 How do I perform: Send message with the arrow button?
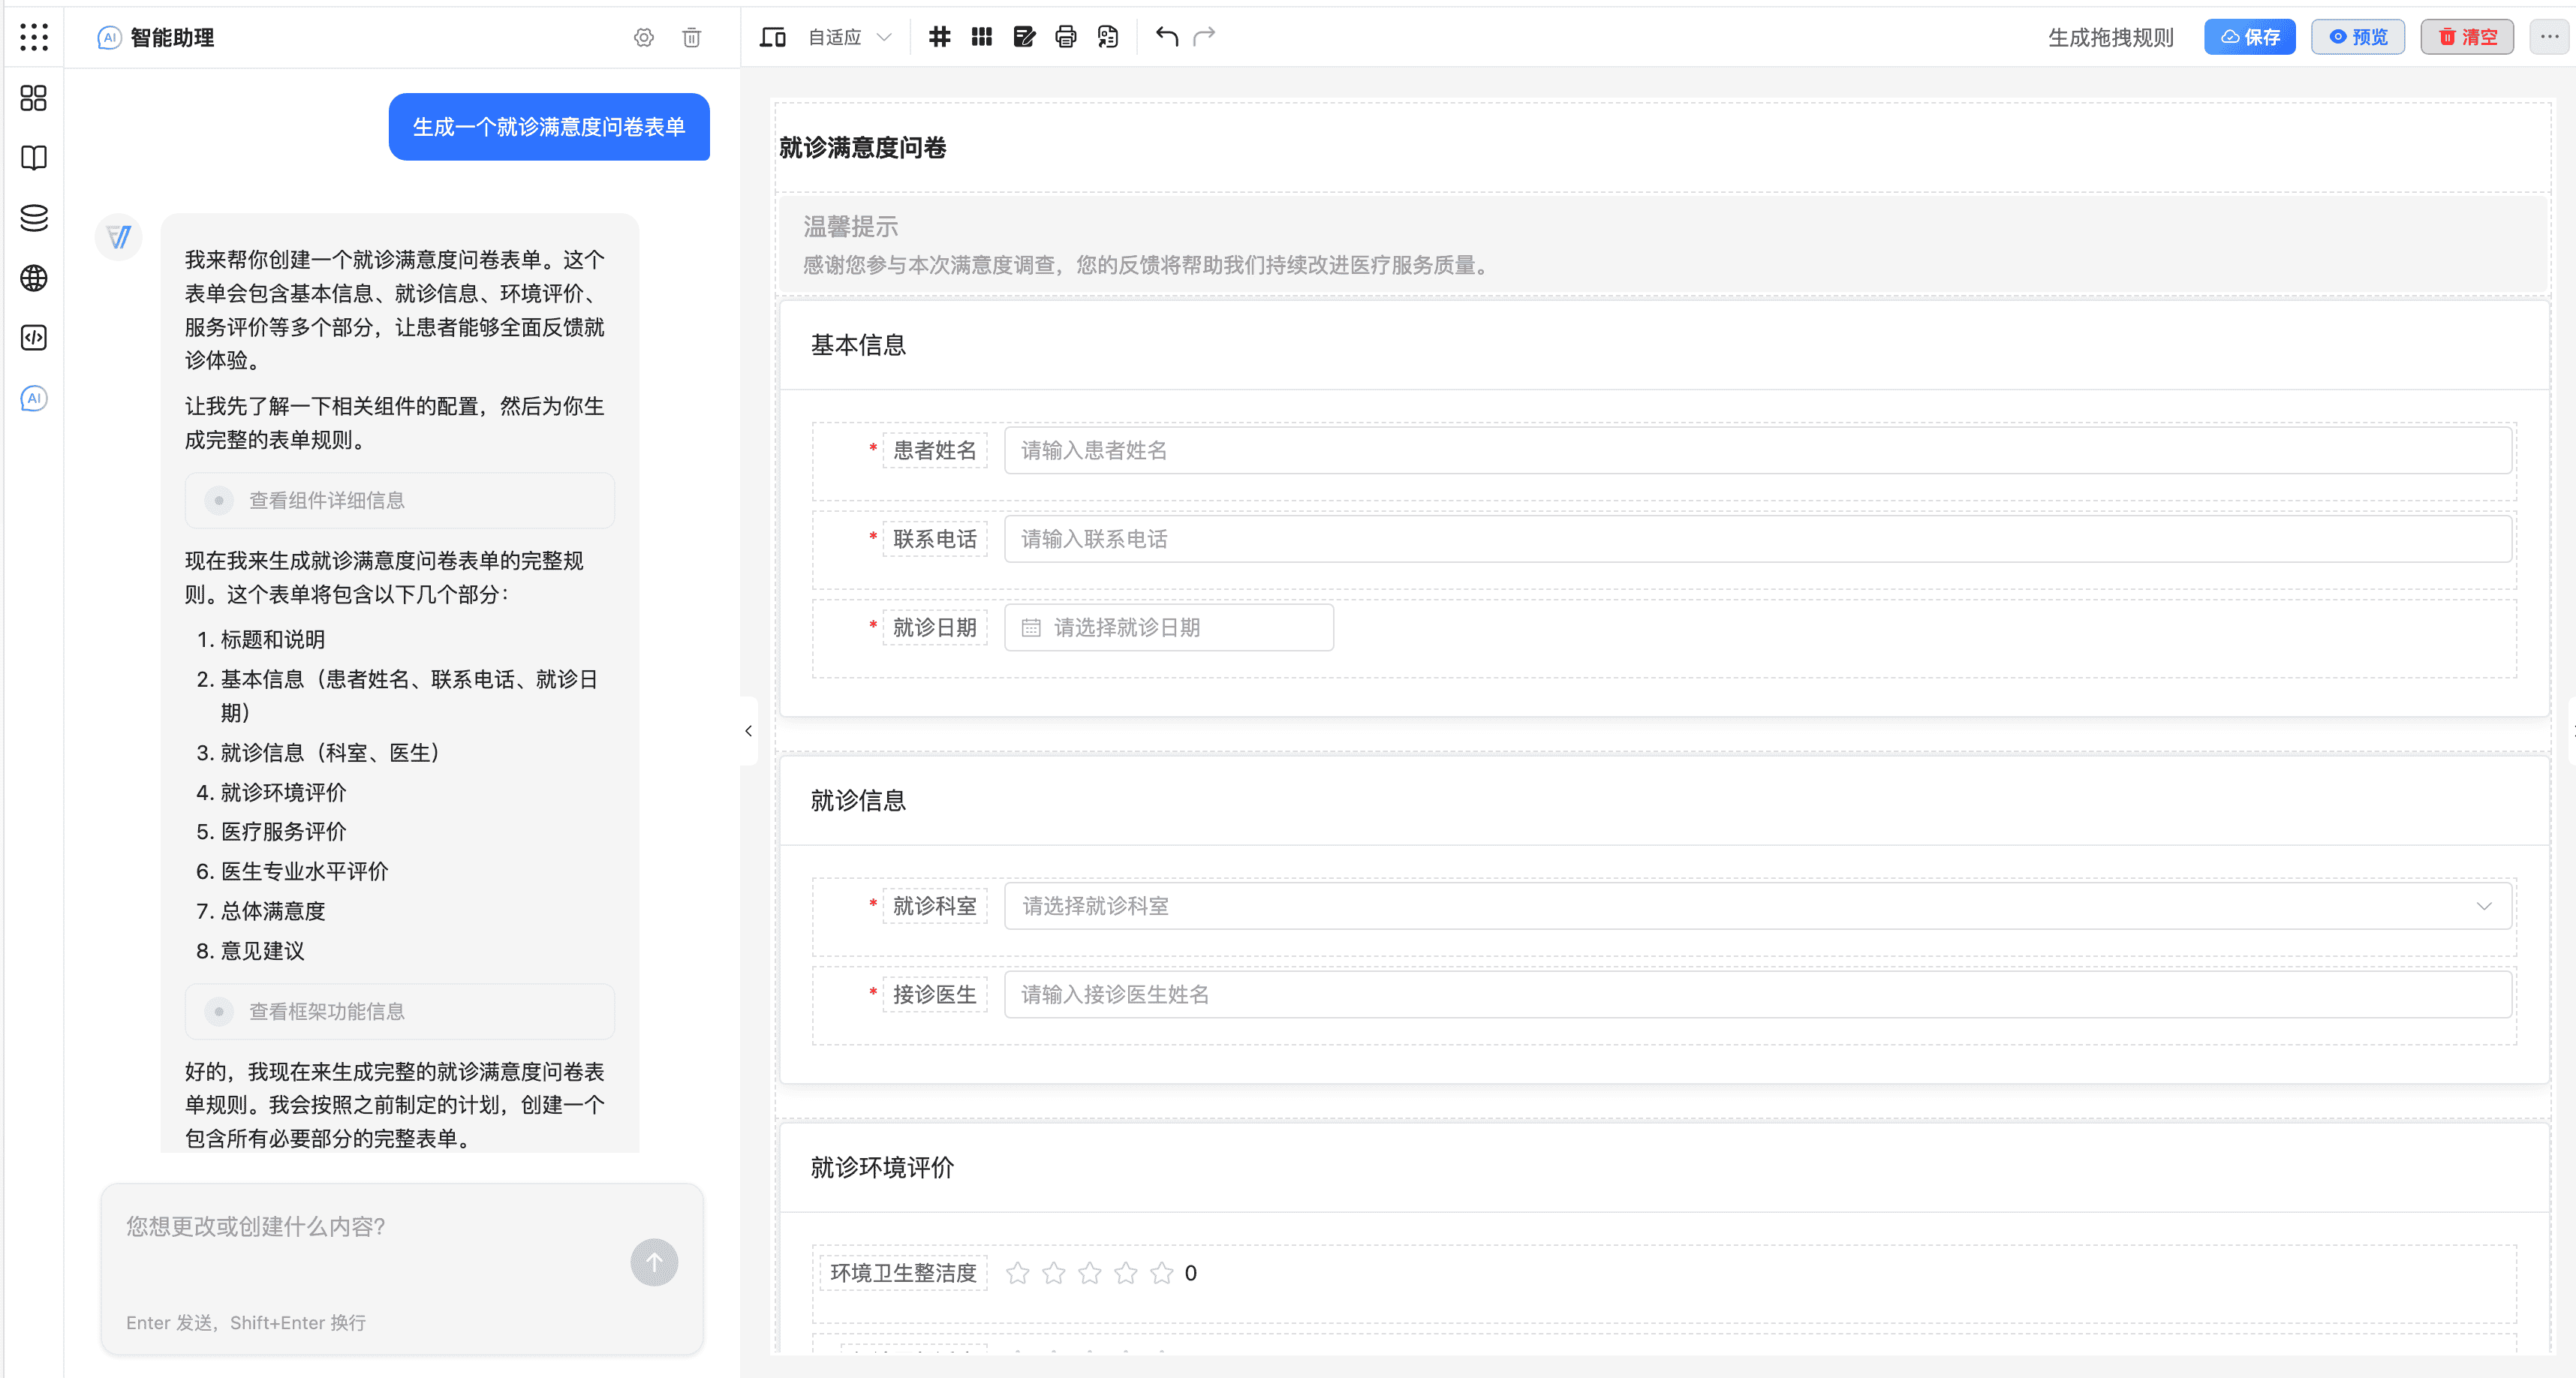654,1262
